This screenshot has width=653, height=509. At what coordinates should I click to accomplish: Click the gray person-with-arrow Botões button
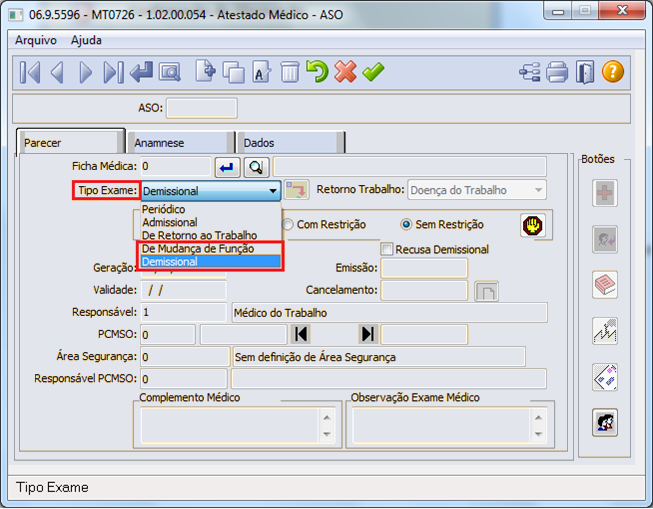point(605,239)
